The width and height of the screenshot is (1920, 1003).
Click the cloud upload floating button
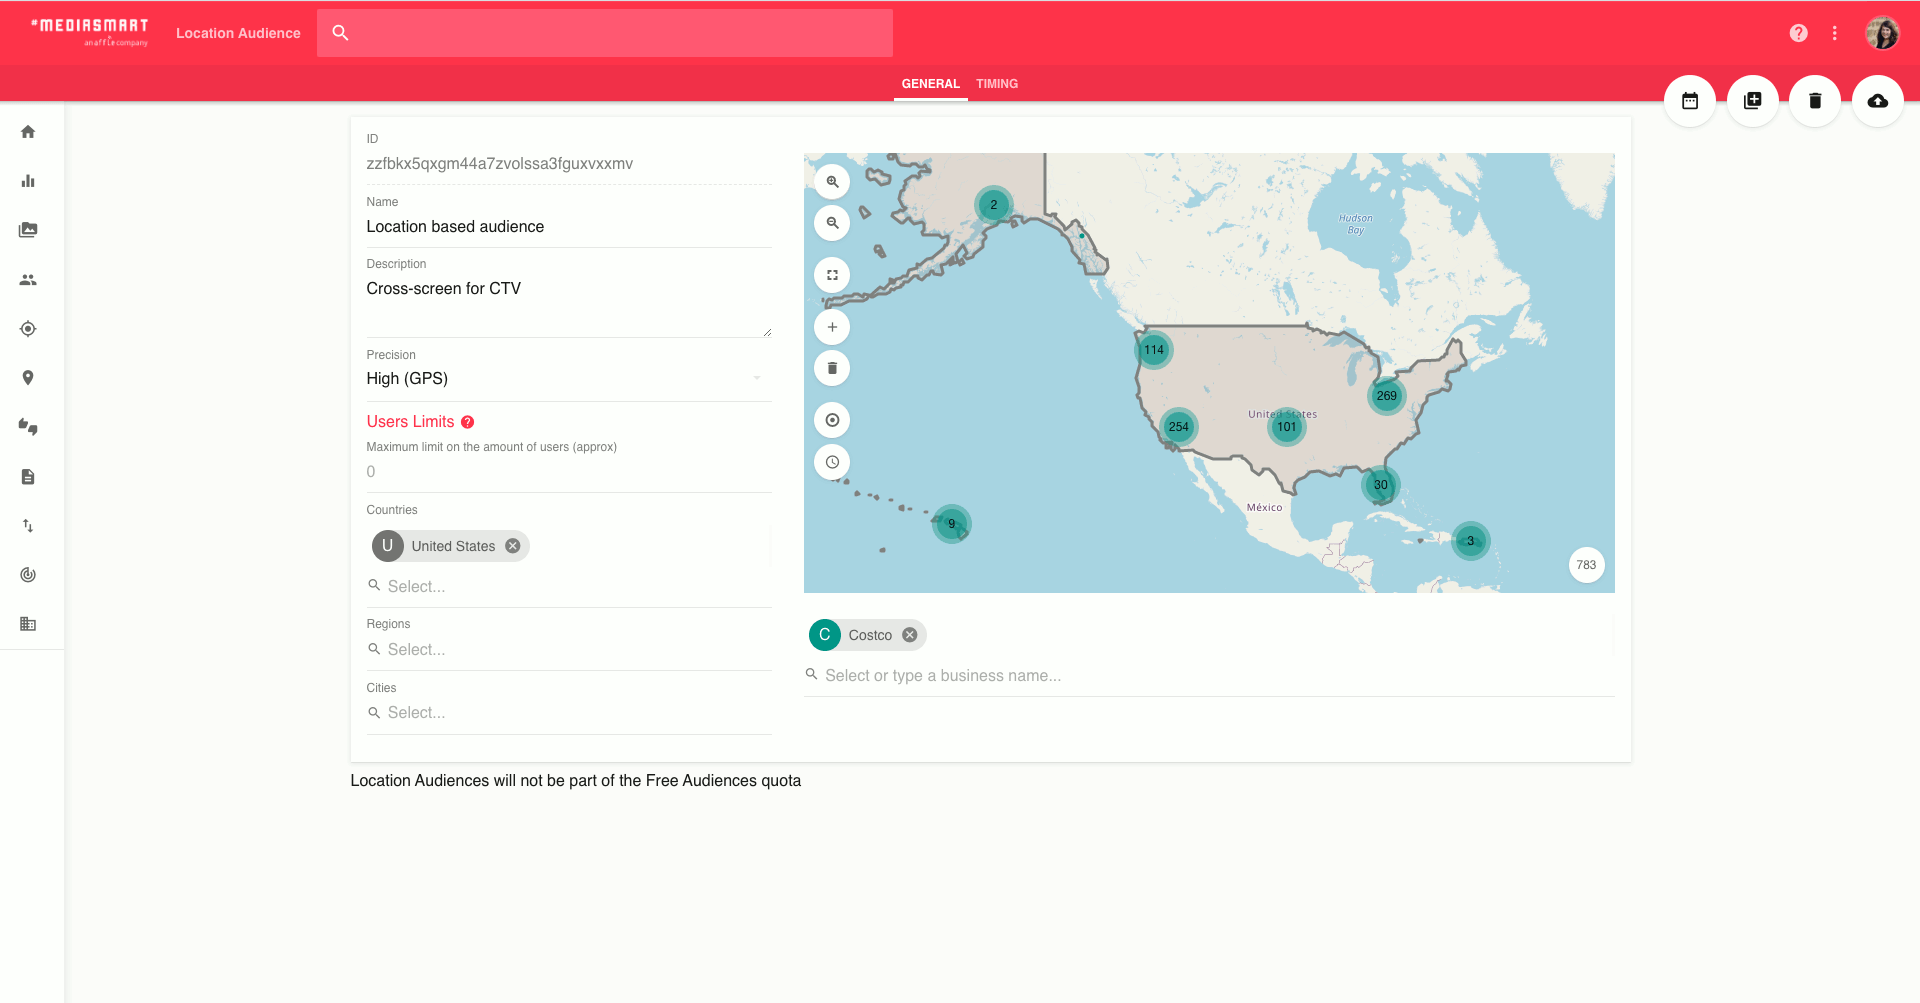click(1878, 101)
